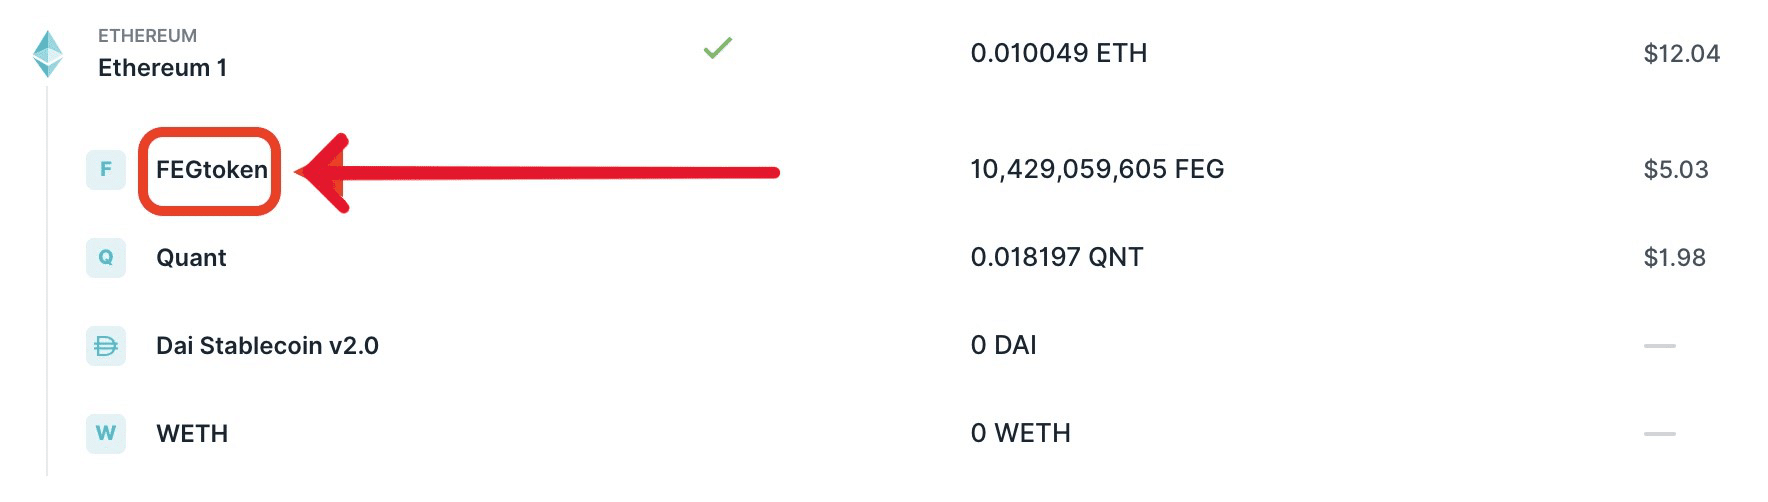Select the WETH token name
Screen dimensions: 1768x502
point(192,434)
